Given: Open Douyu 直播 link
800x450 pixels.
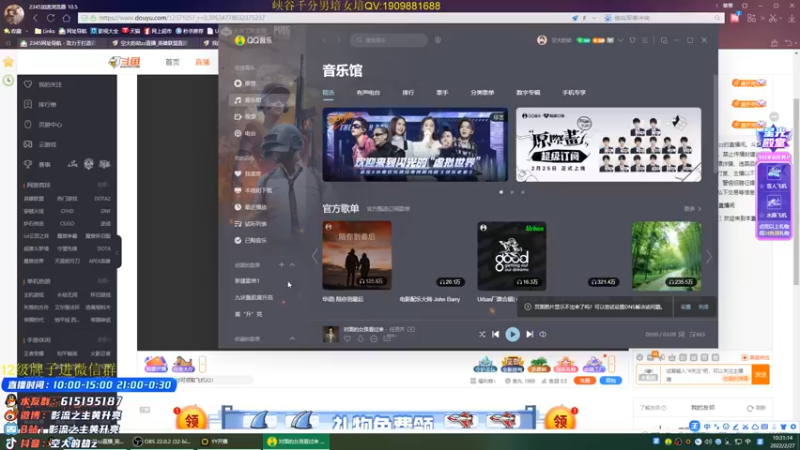Looking at the screenshot, I should 203,62.
